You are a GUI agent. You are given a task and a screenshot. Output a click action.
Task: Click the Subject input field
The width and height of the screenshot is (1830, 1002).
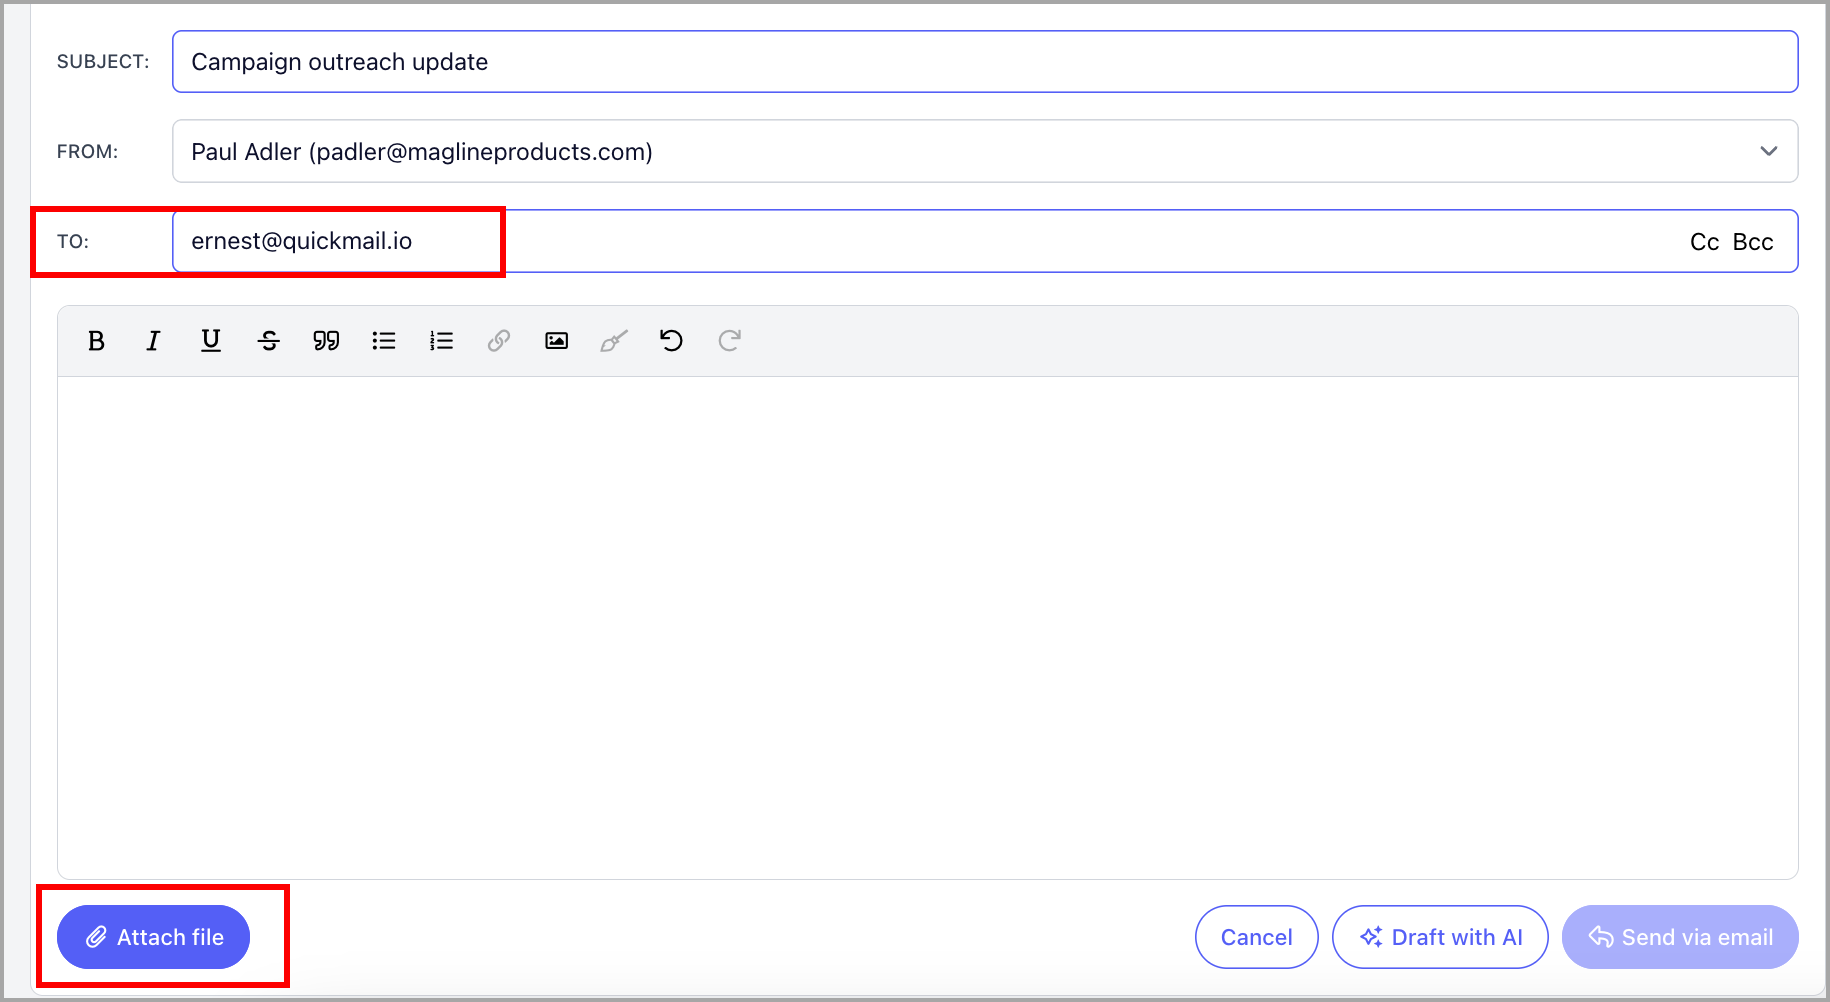tap(985, 62)
